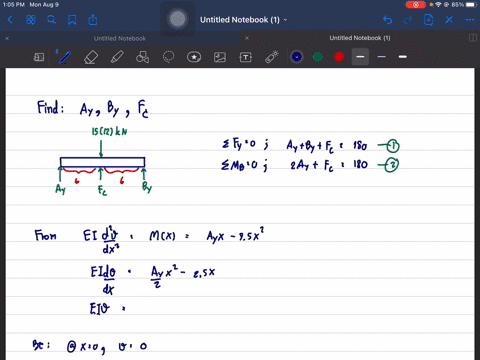The width and height of the screenshot is (480, 360).
Task: Select the Shapes tool
Action: (x=142, y=57)
